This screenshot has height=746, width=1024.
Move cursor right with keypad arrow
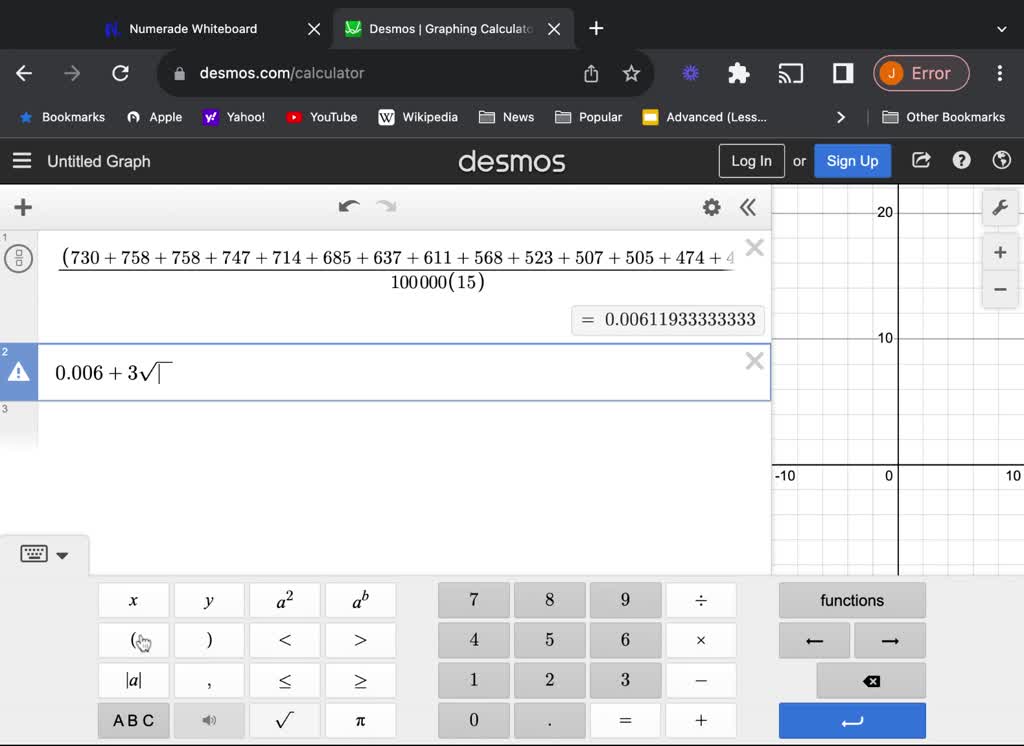890,641
